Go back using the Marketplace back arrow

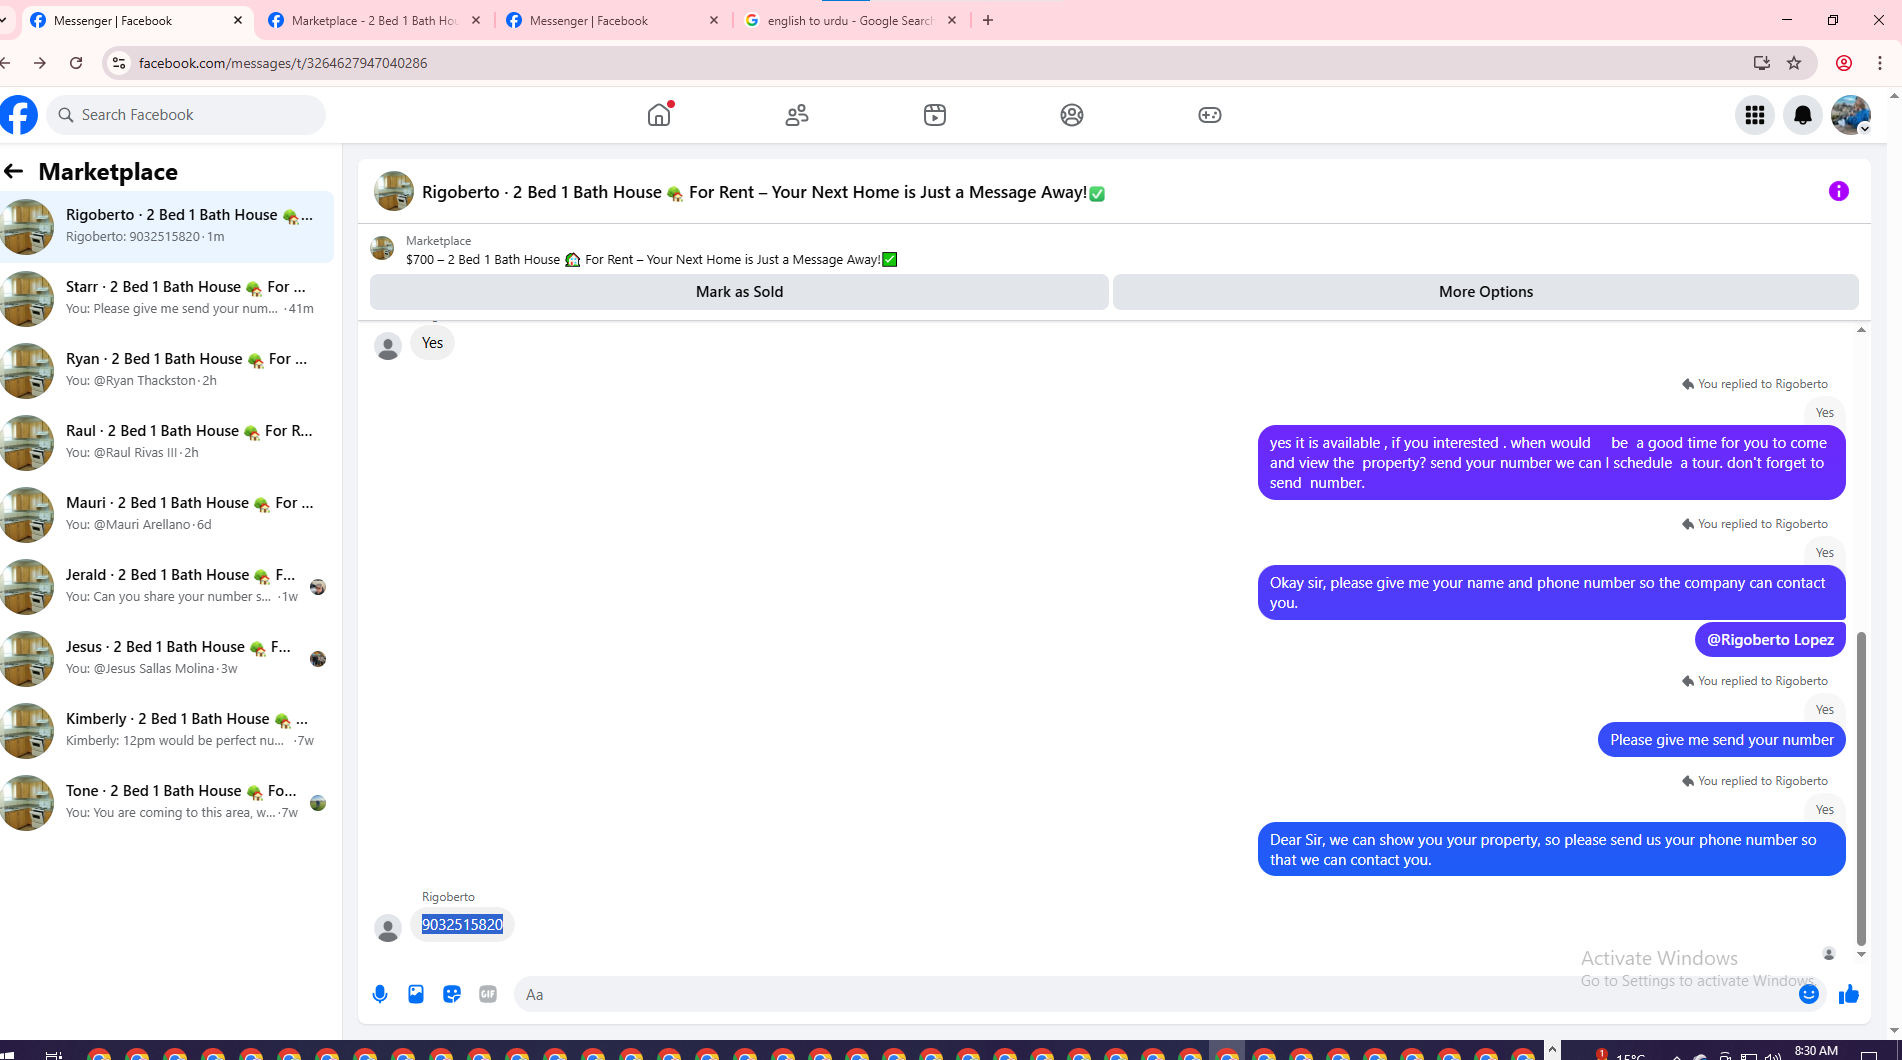pos(14,171)
